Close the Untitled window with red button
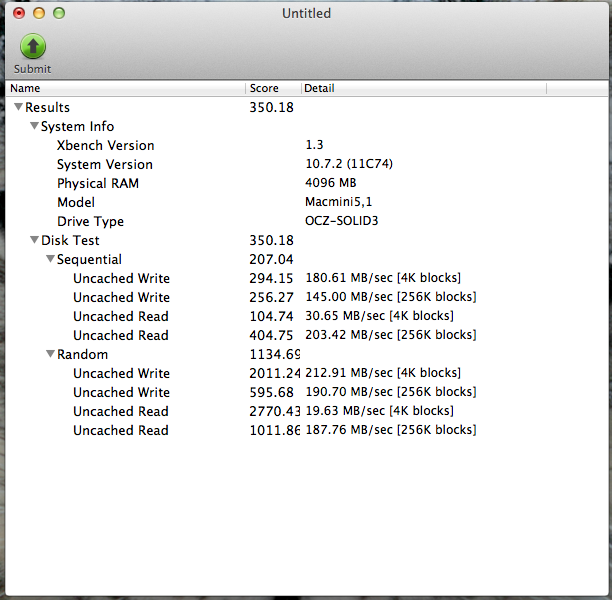The height and width of the screenshot is (600, 612). click(19, 13)
